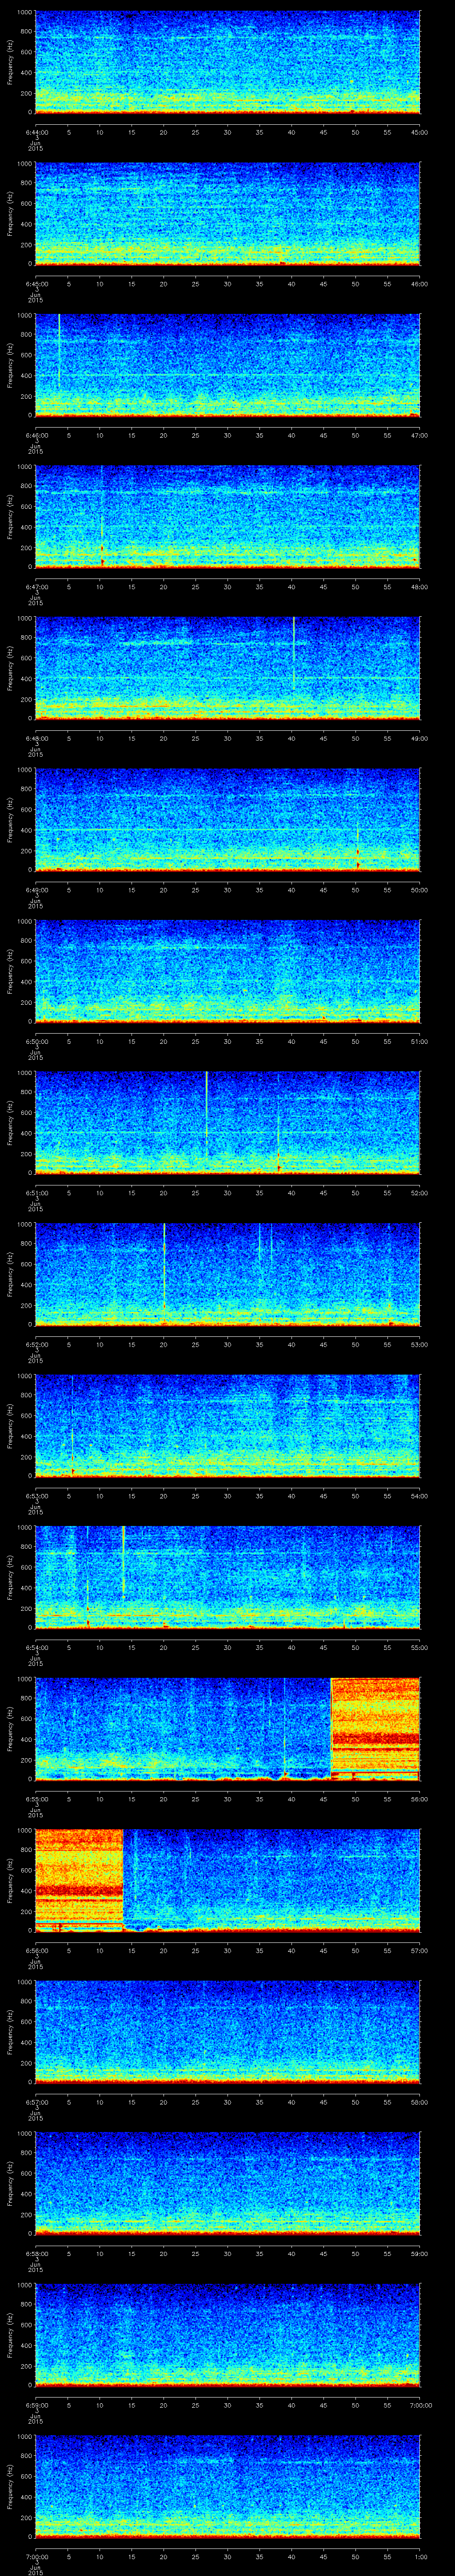Click the "6:54:00" start time label
The image size is (455, 2576).
[x=36, y=1647]
